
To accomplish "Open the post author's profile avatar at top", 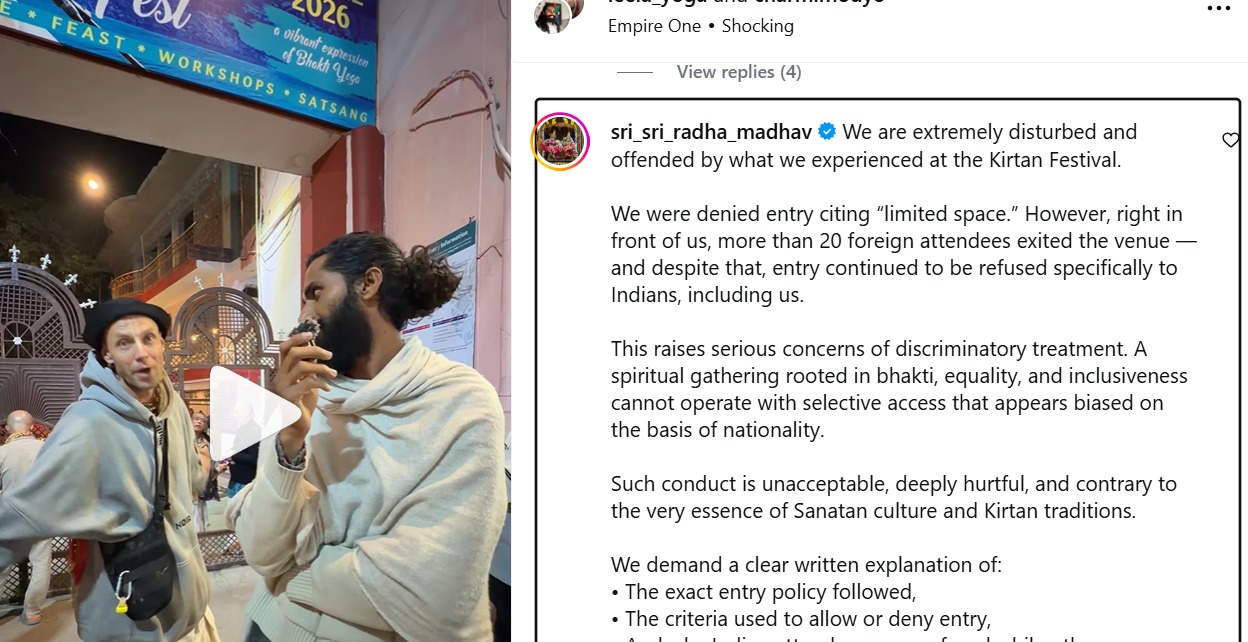I will tap(551, 17).
